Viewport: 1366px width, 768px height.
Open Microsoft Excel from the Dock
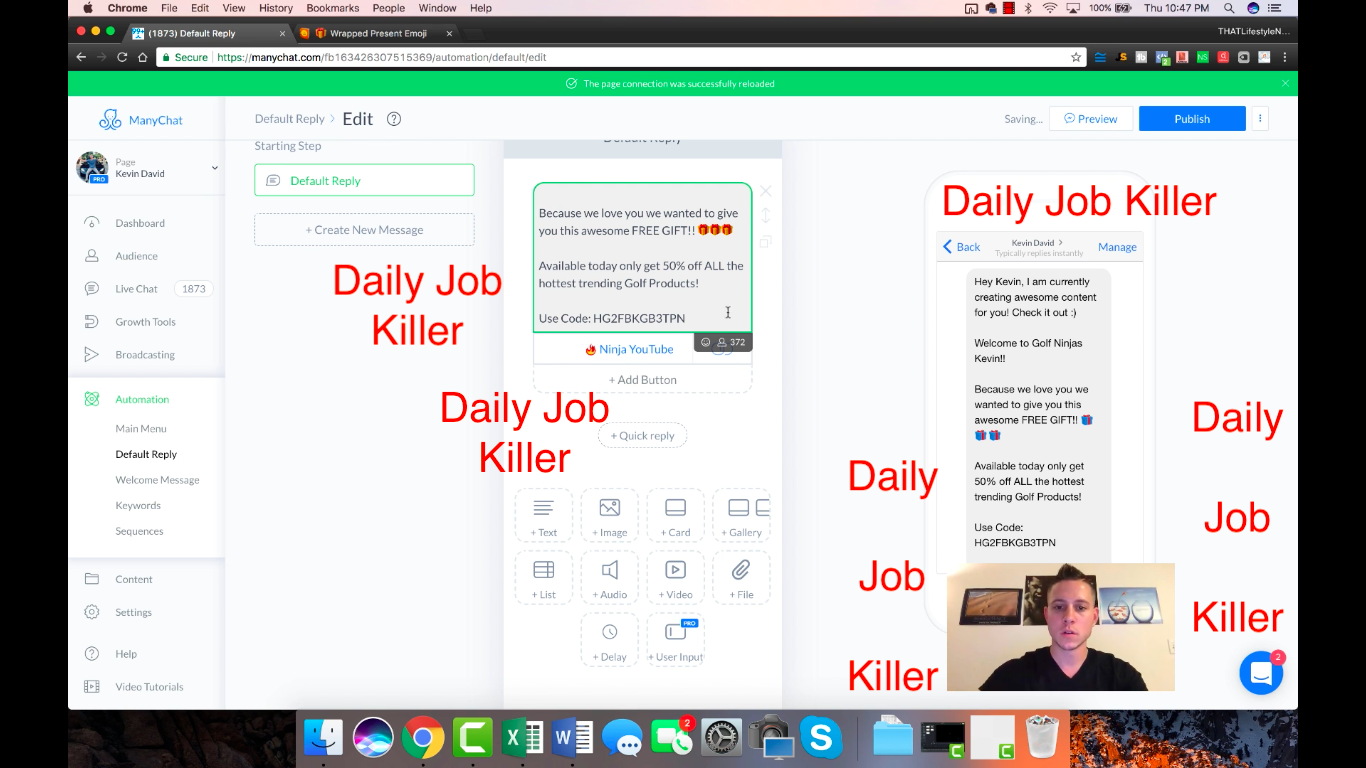click(523, 739)
